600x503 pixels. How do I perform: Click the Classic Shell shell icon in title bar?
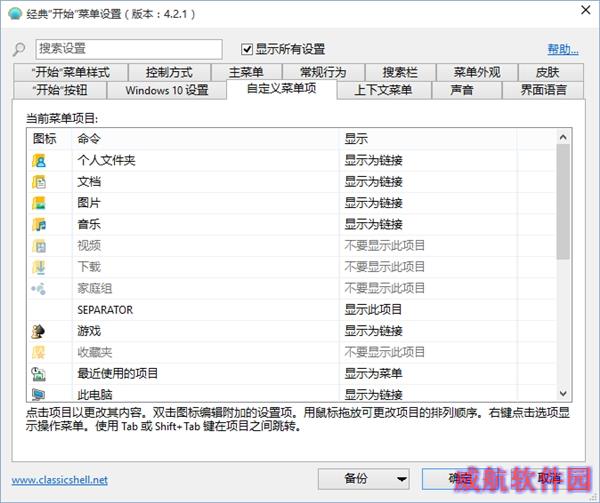coord(15,13)
